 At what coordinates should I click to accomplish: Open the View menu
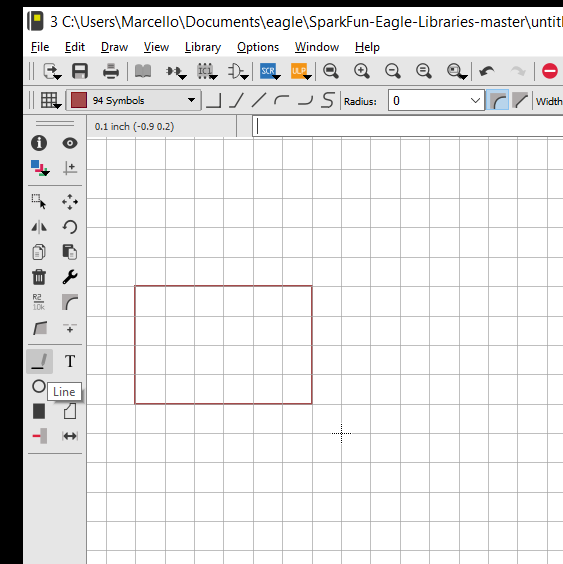(x=156, y=47)
